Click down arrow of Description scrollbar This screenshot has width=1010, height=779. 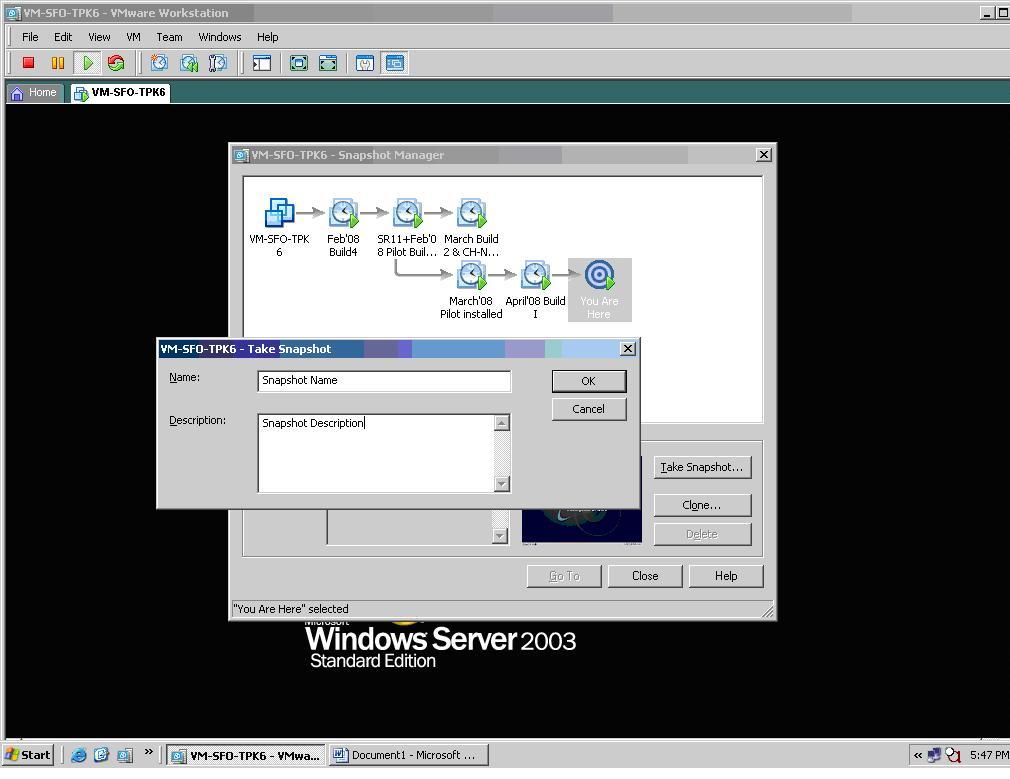(502, 484)
